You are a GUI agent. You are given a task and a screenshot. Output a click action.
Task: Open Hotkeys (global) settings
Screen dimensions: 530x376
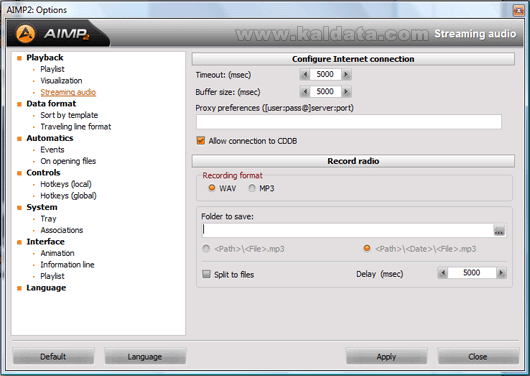click(x=68, y=195)
